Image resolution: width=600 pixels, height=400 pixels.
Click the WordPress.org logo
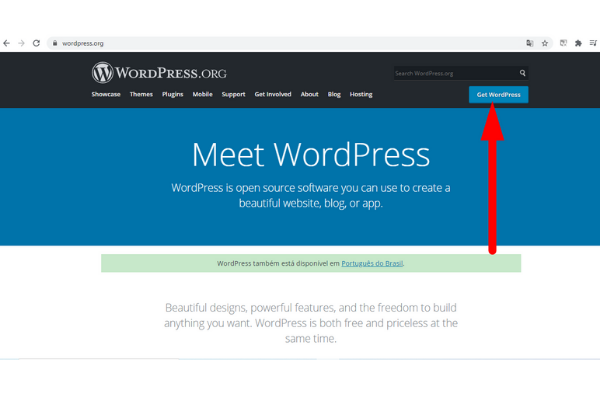click(159, 73)
